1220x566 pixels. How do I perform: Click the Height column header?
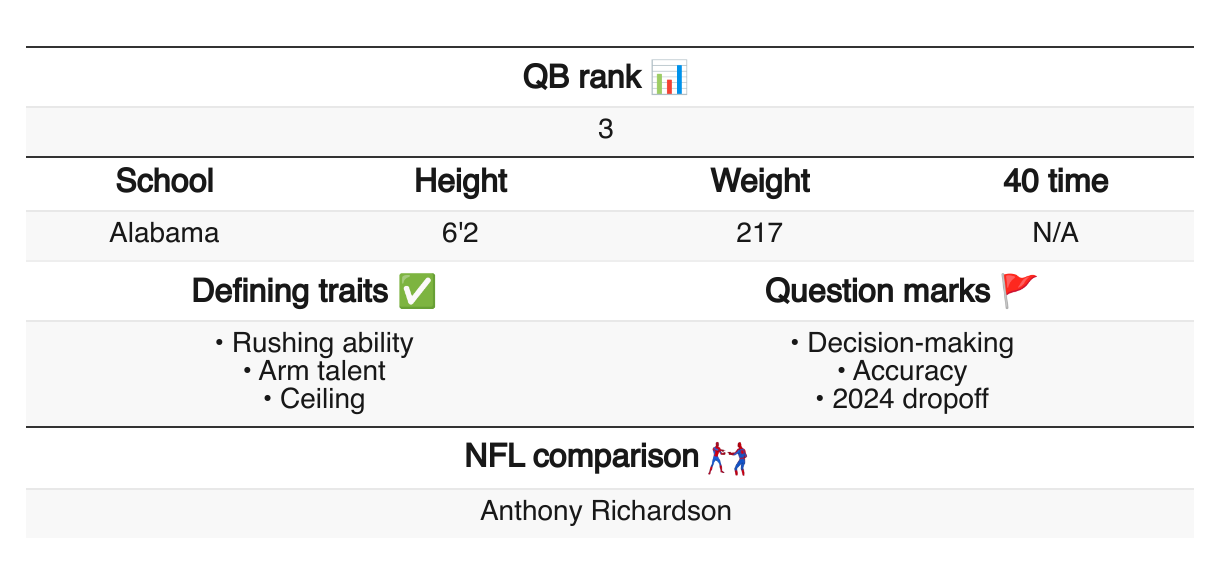point(461,181)
